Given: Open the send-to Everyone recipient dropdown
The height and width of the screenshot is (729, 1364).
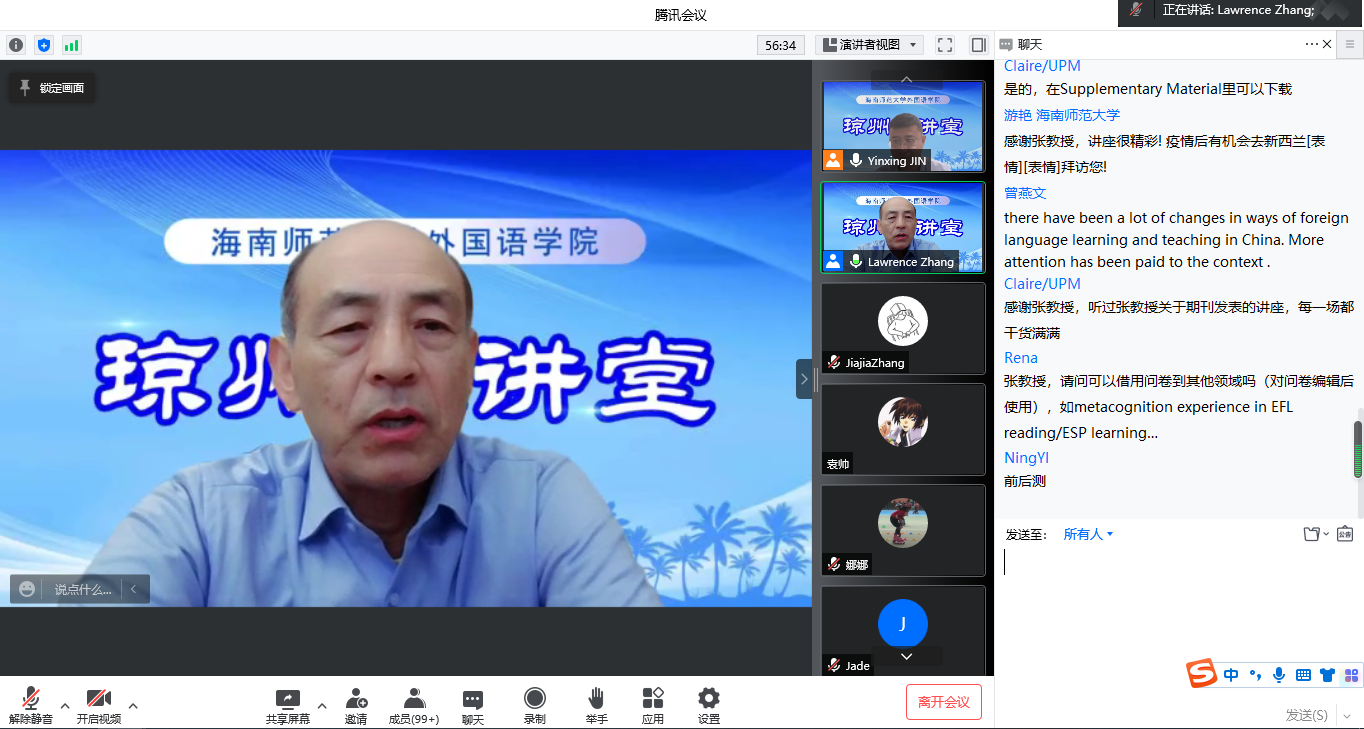Looking at the screenshot, I should tap(1088, 534).
